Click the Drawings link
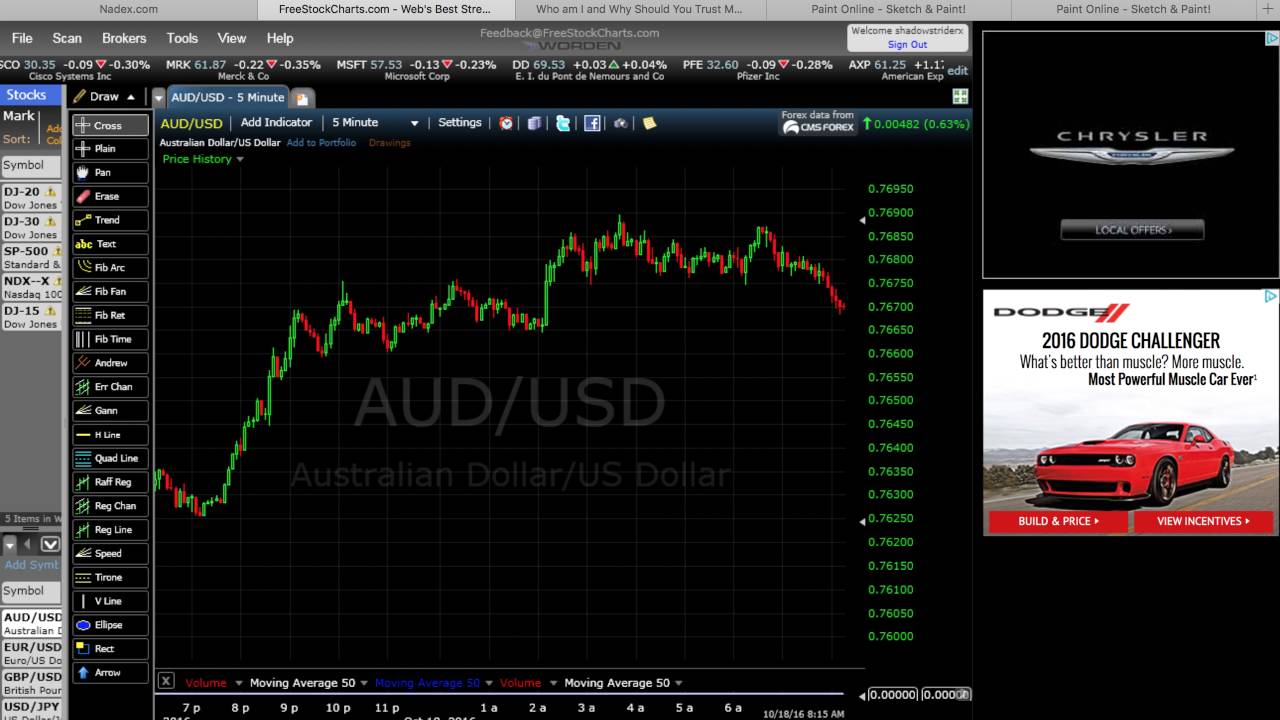 click(x=390, y=143)
